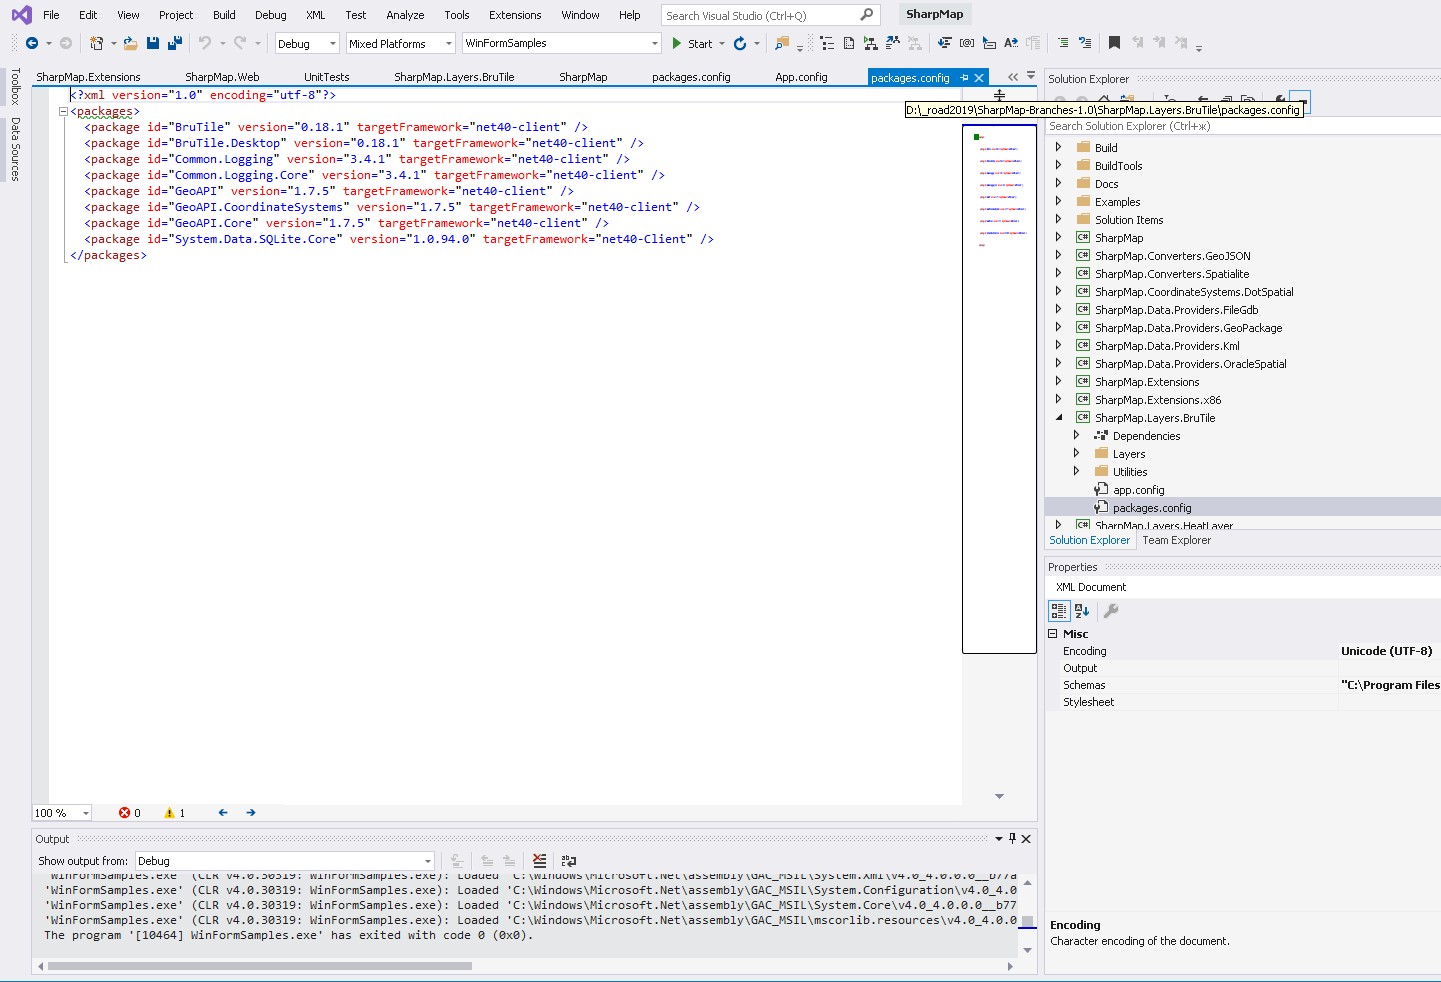
Task: Expand the Dependencies node under SharpMap.Layers.BruTile
Action: (1077, 436)
